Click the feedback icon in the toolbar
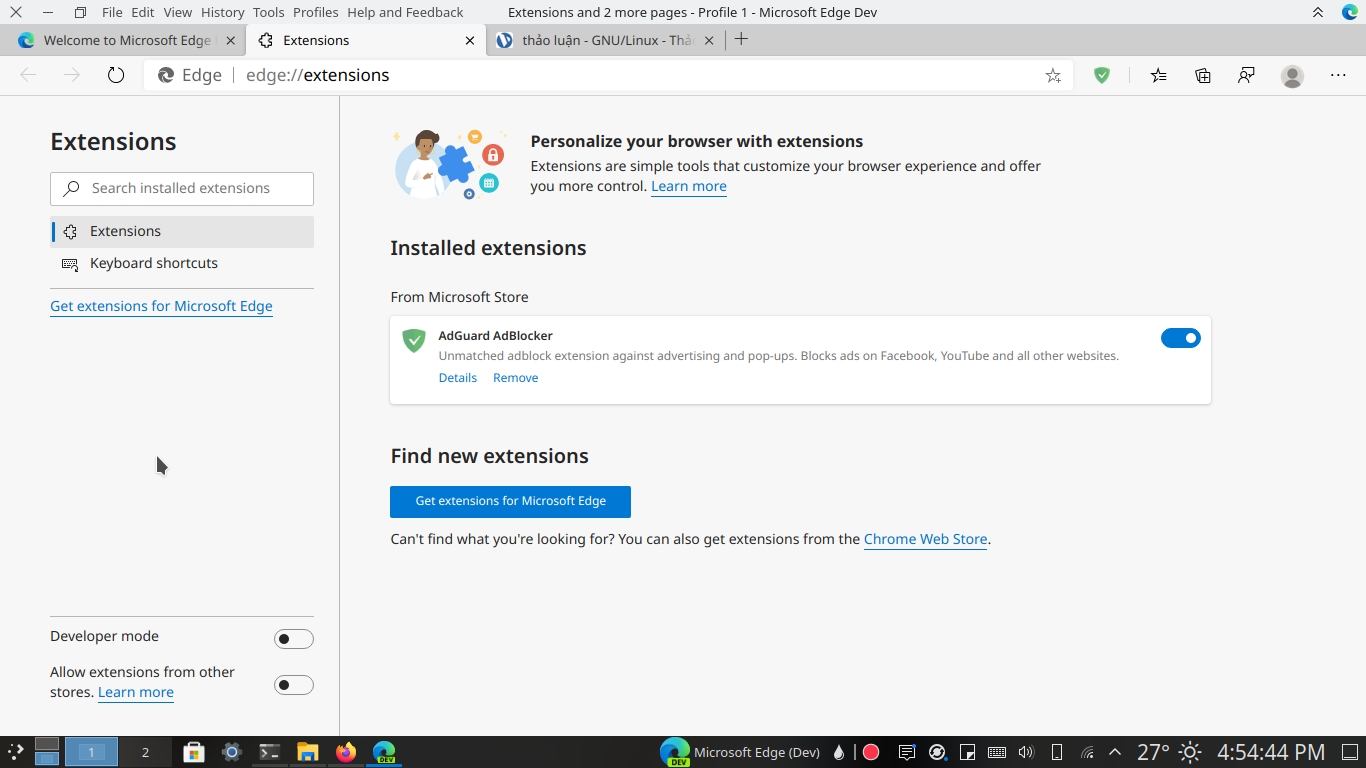1366x768 pixels. tap(1246, 75)
